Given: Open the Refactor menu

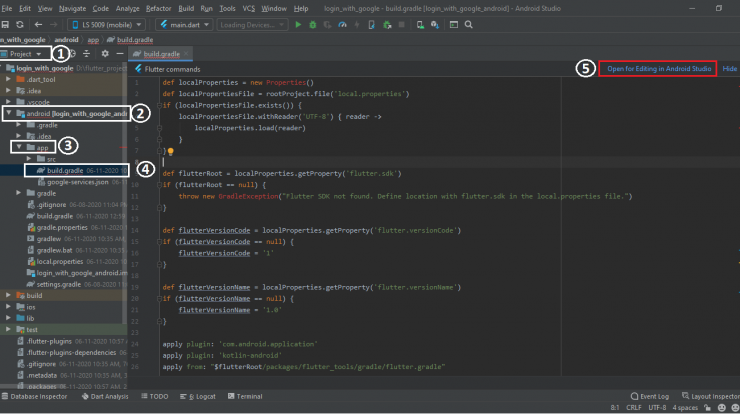Looking at the screenshot, I should click(159, 8).
